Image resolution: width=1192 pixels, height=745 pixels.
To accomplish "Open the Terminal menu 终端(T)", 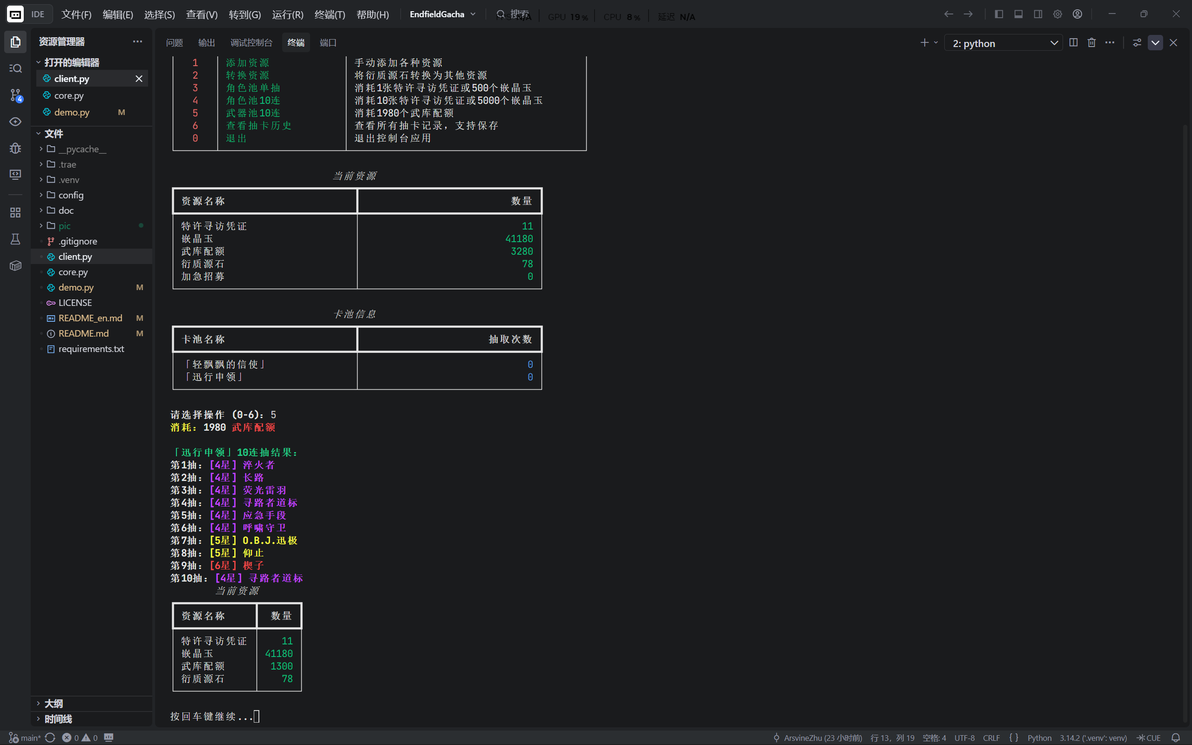I will coord(330,14).
